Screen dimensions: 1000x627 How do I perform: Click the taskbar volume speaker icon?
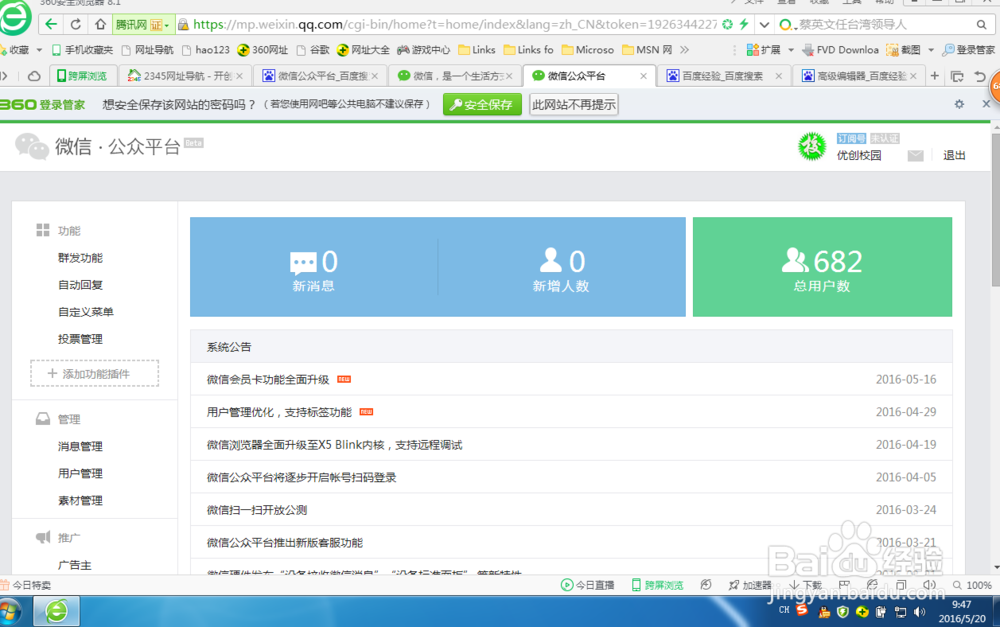point(919,612)
